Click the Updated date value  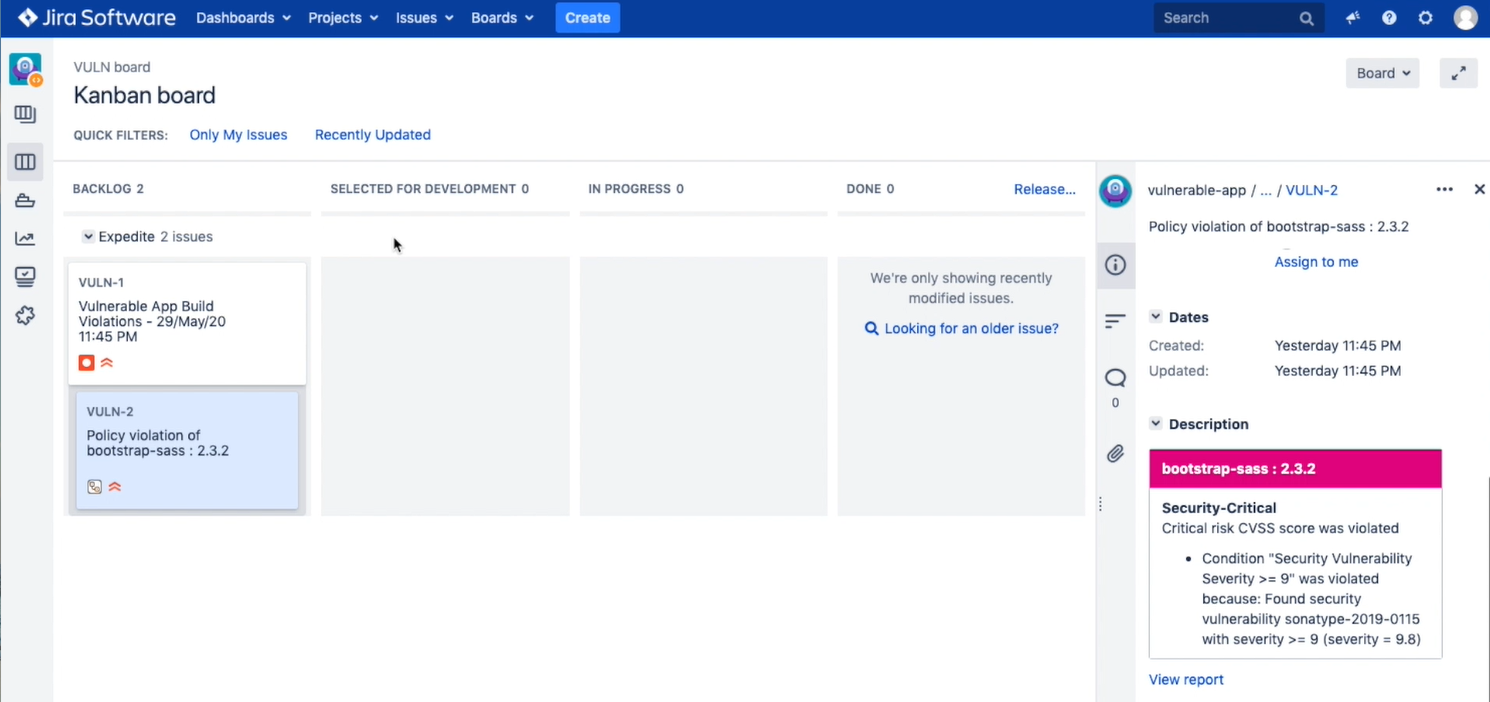pos(1338,371)
